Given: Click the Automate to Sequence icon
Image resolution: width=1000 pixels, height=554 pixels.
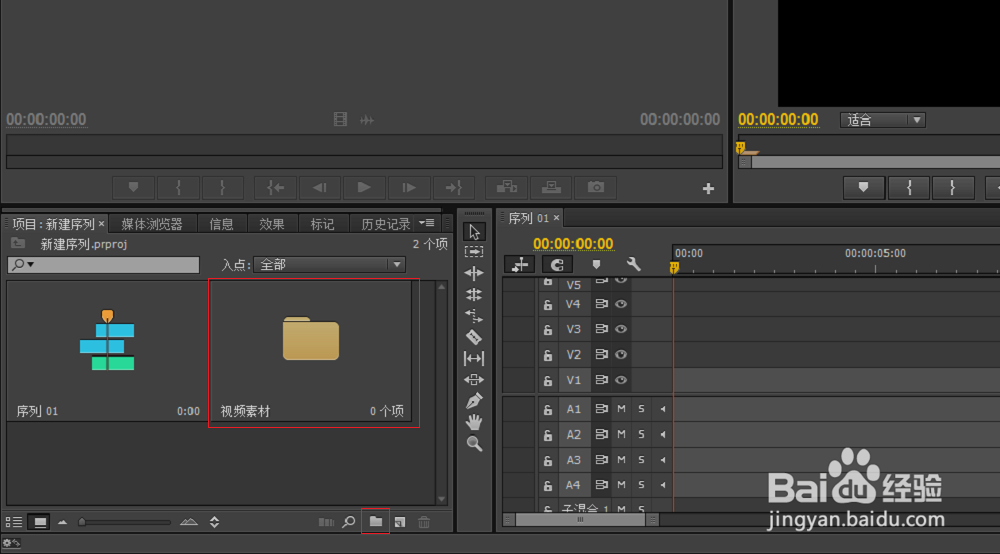Looking at the screenshot, I should [326, 522].
